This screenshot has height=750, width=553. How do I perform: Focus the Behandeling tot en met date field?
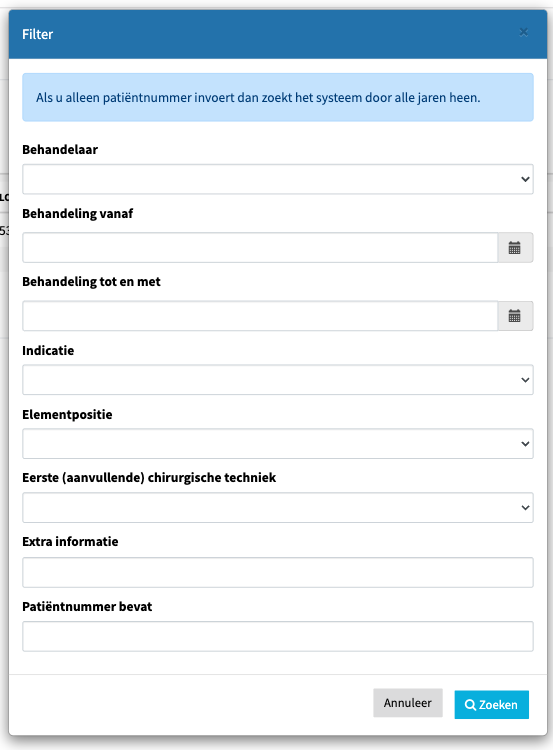click(260, 316)
